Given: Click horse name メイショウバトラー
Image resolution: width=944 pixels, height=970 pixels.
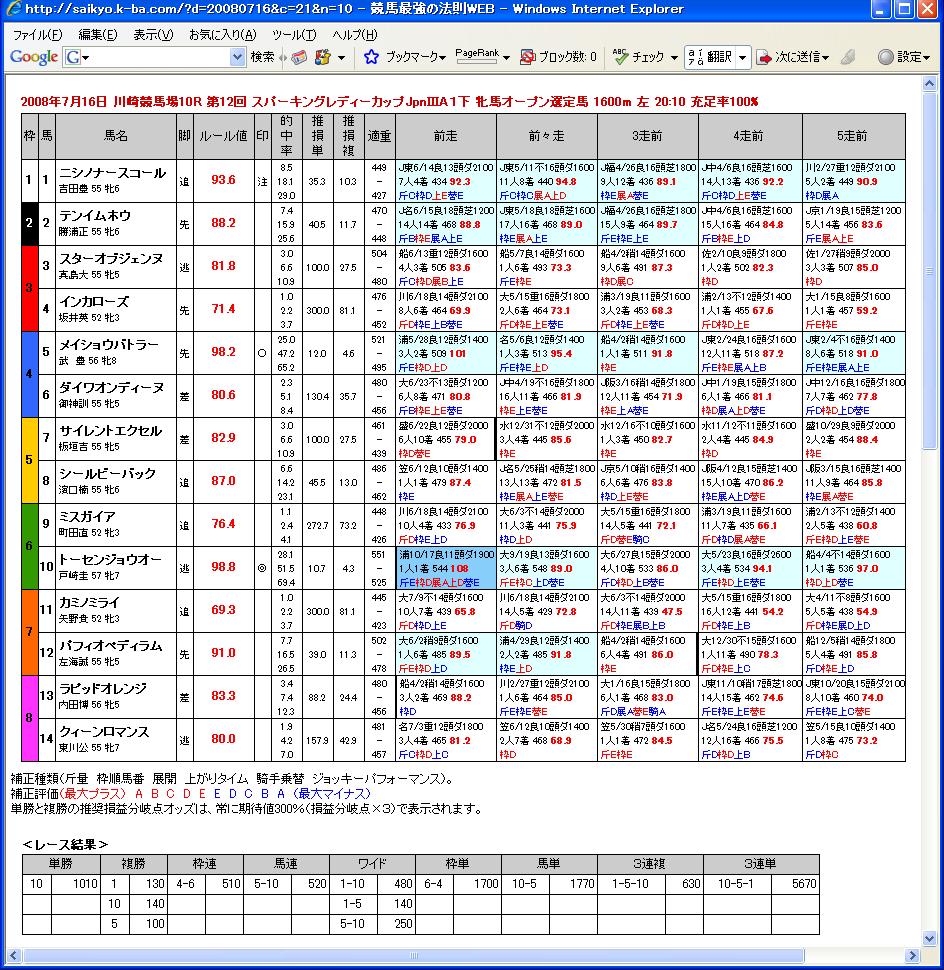Looking at the screenshot, I should (109, 345).
